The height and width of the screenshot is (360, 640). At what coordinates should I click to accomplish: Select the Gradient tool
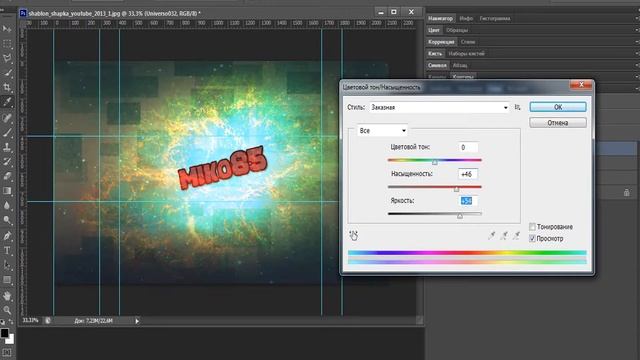point(7,191)
